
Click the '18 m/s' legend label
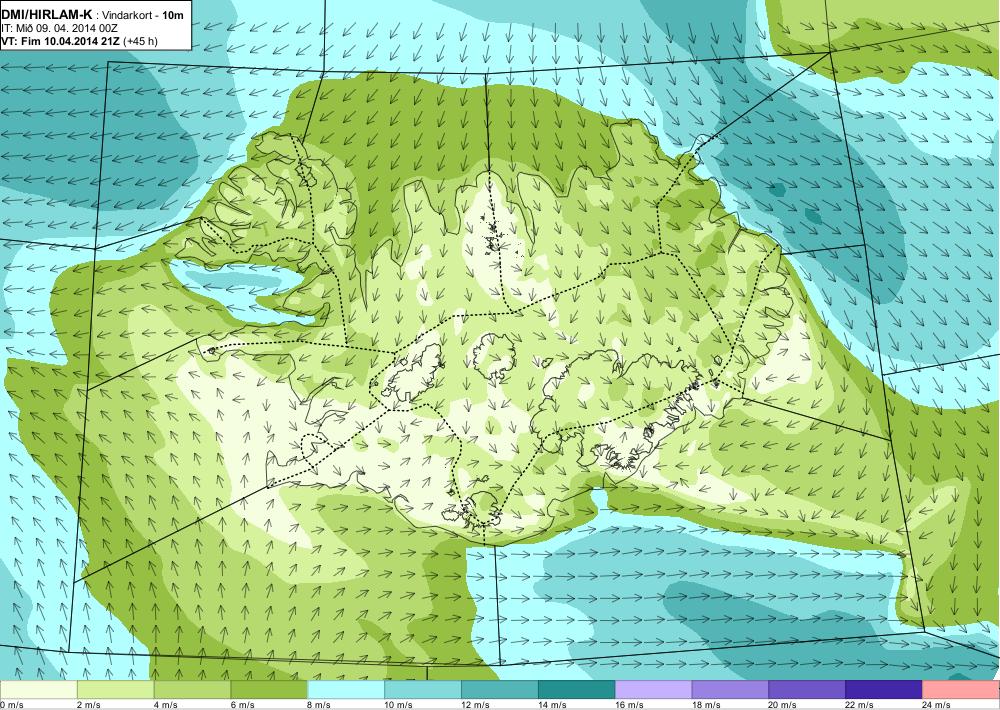click(706, 705)
